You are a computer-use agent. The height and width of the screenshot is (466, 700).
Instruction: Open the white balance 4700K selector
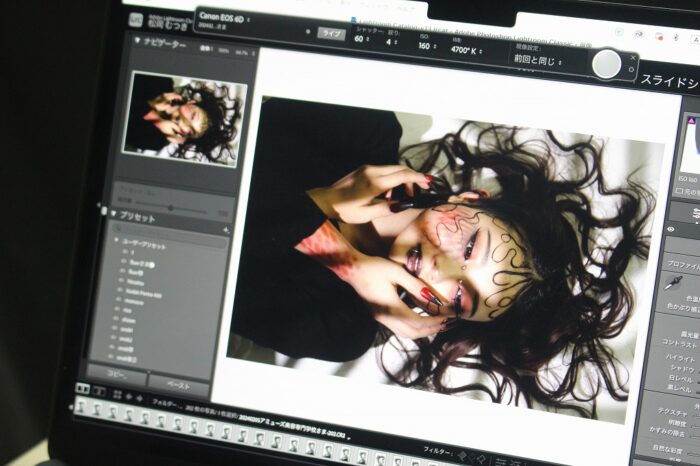pos(466,50)
